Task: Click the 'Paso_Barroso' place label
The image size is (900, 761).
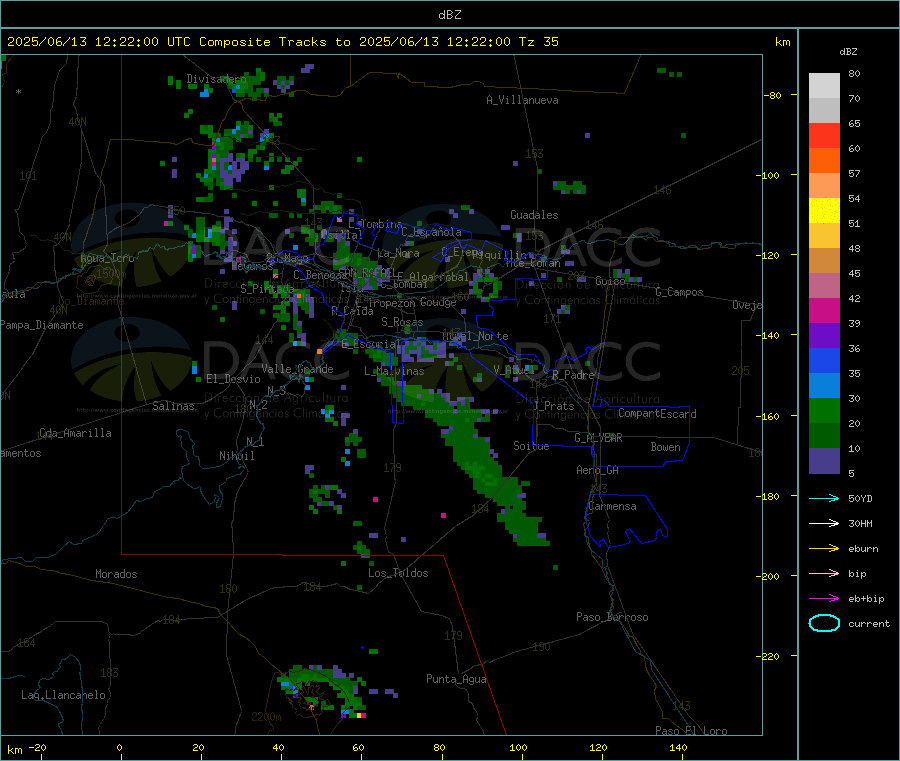Action: 612,617
